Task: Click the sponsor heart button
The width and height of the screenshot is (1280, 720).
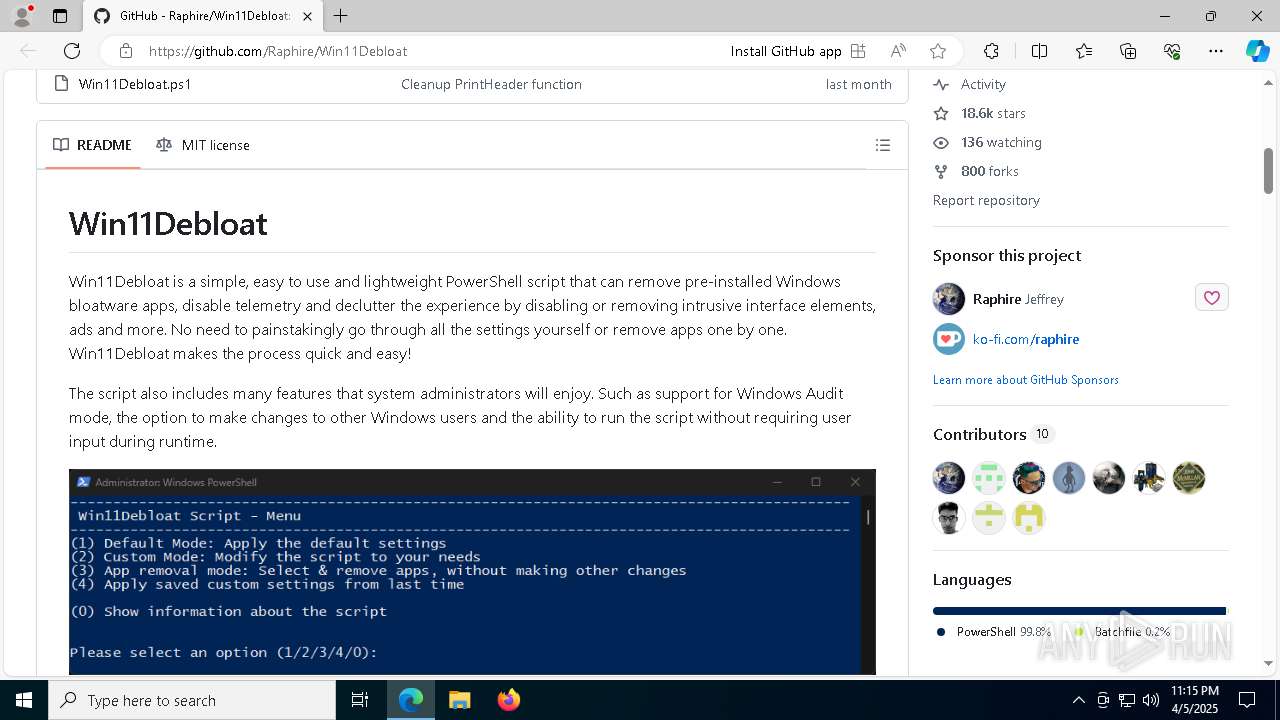Action: coord(1211,297)
